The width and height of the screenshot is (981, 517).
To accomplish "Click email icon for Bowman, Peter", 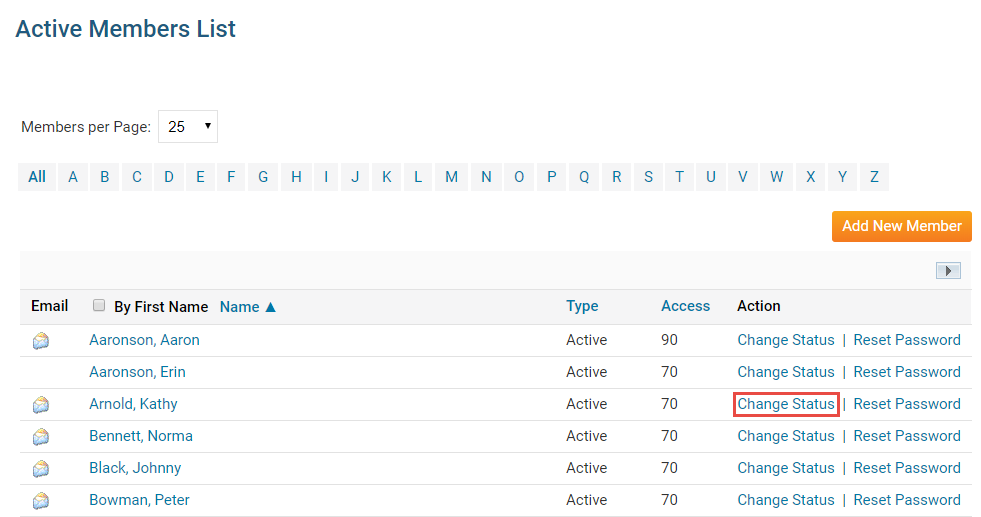I will (41, 501).
